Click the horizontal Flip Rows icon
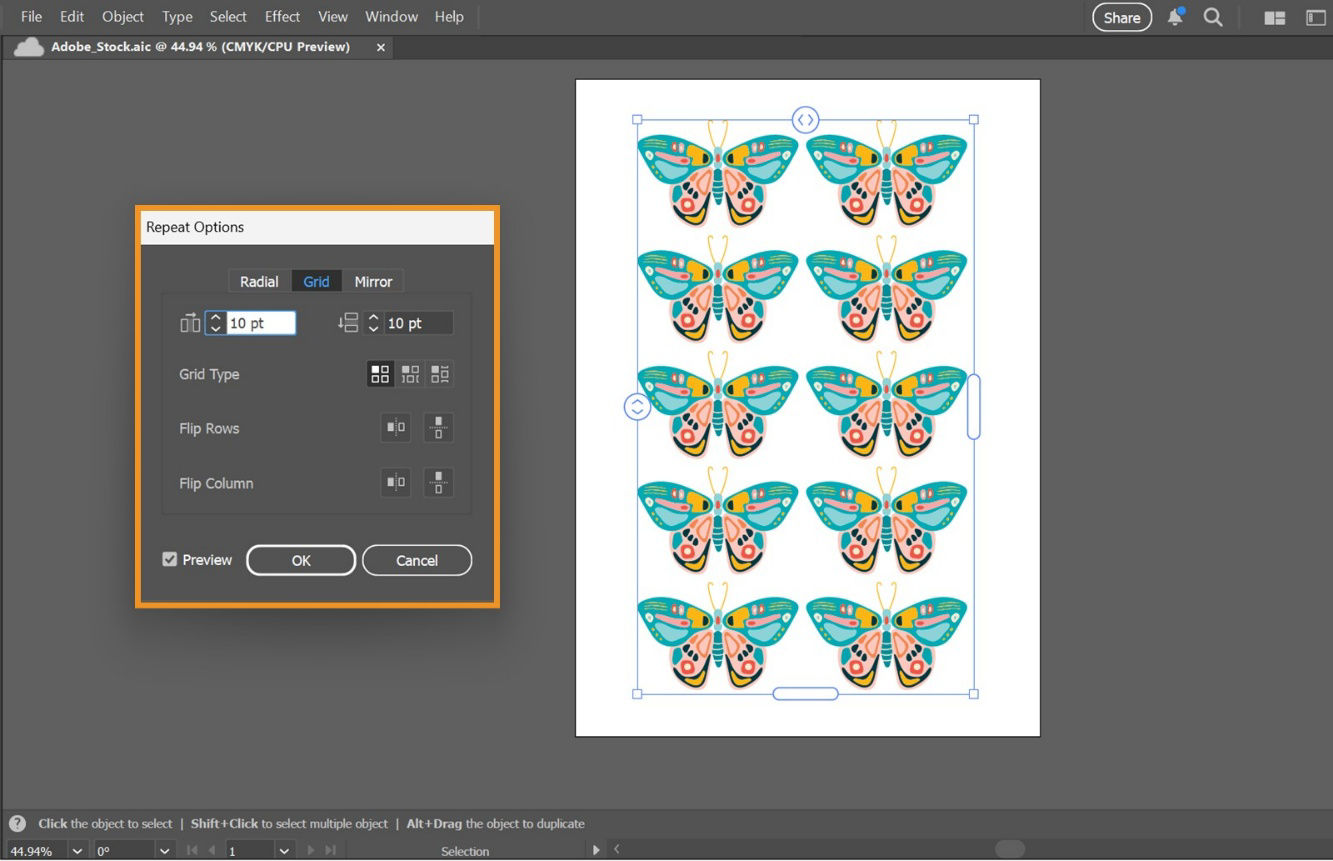The height and width of the screenshot is (861, 1333). coord(395,428)
